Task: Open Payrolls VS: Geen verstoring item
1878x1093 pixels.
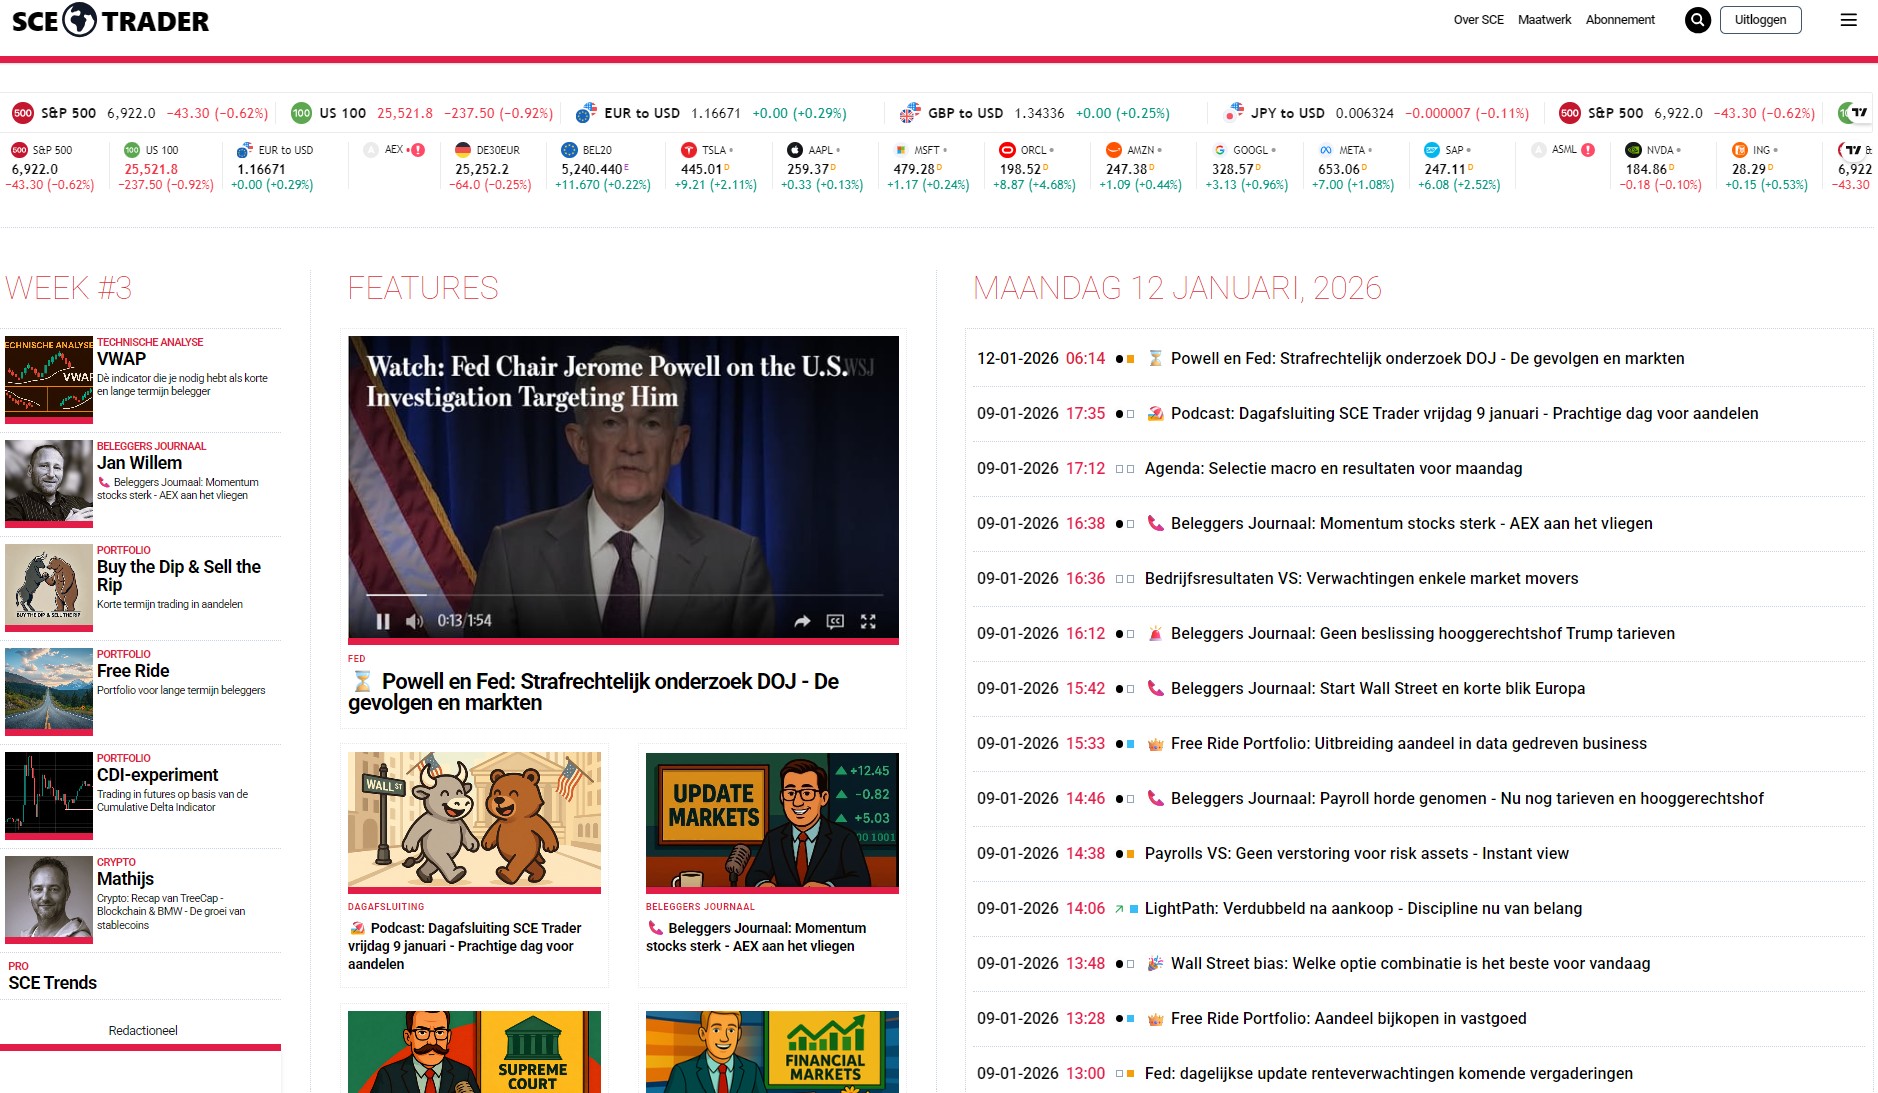Action: pyautogui.click(x=1356, y=854)
